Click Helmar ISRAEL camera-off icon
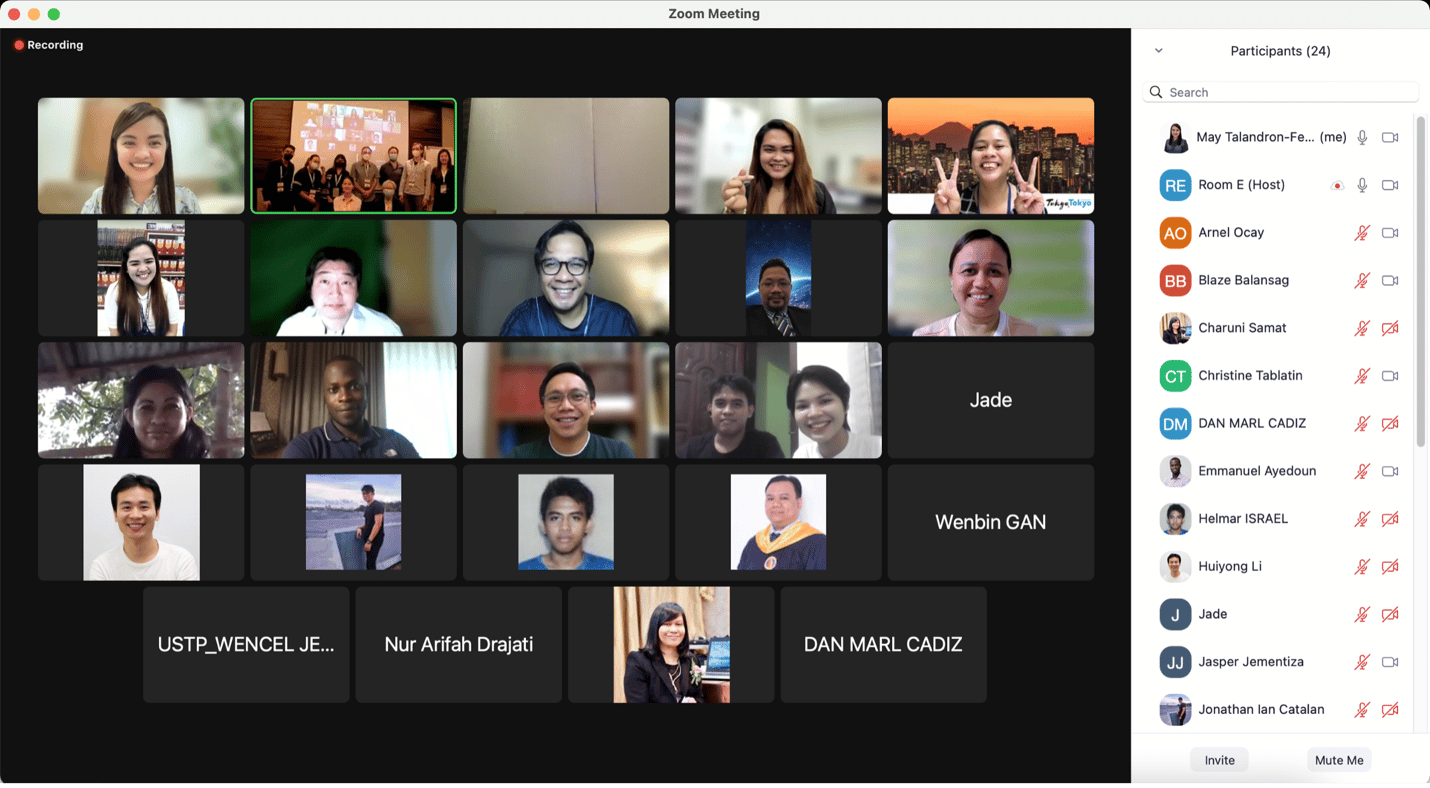The height and width of the screenshot is (788, 1430). [x=1390, y=519]
